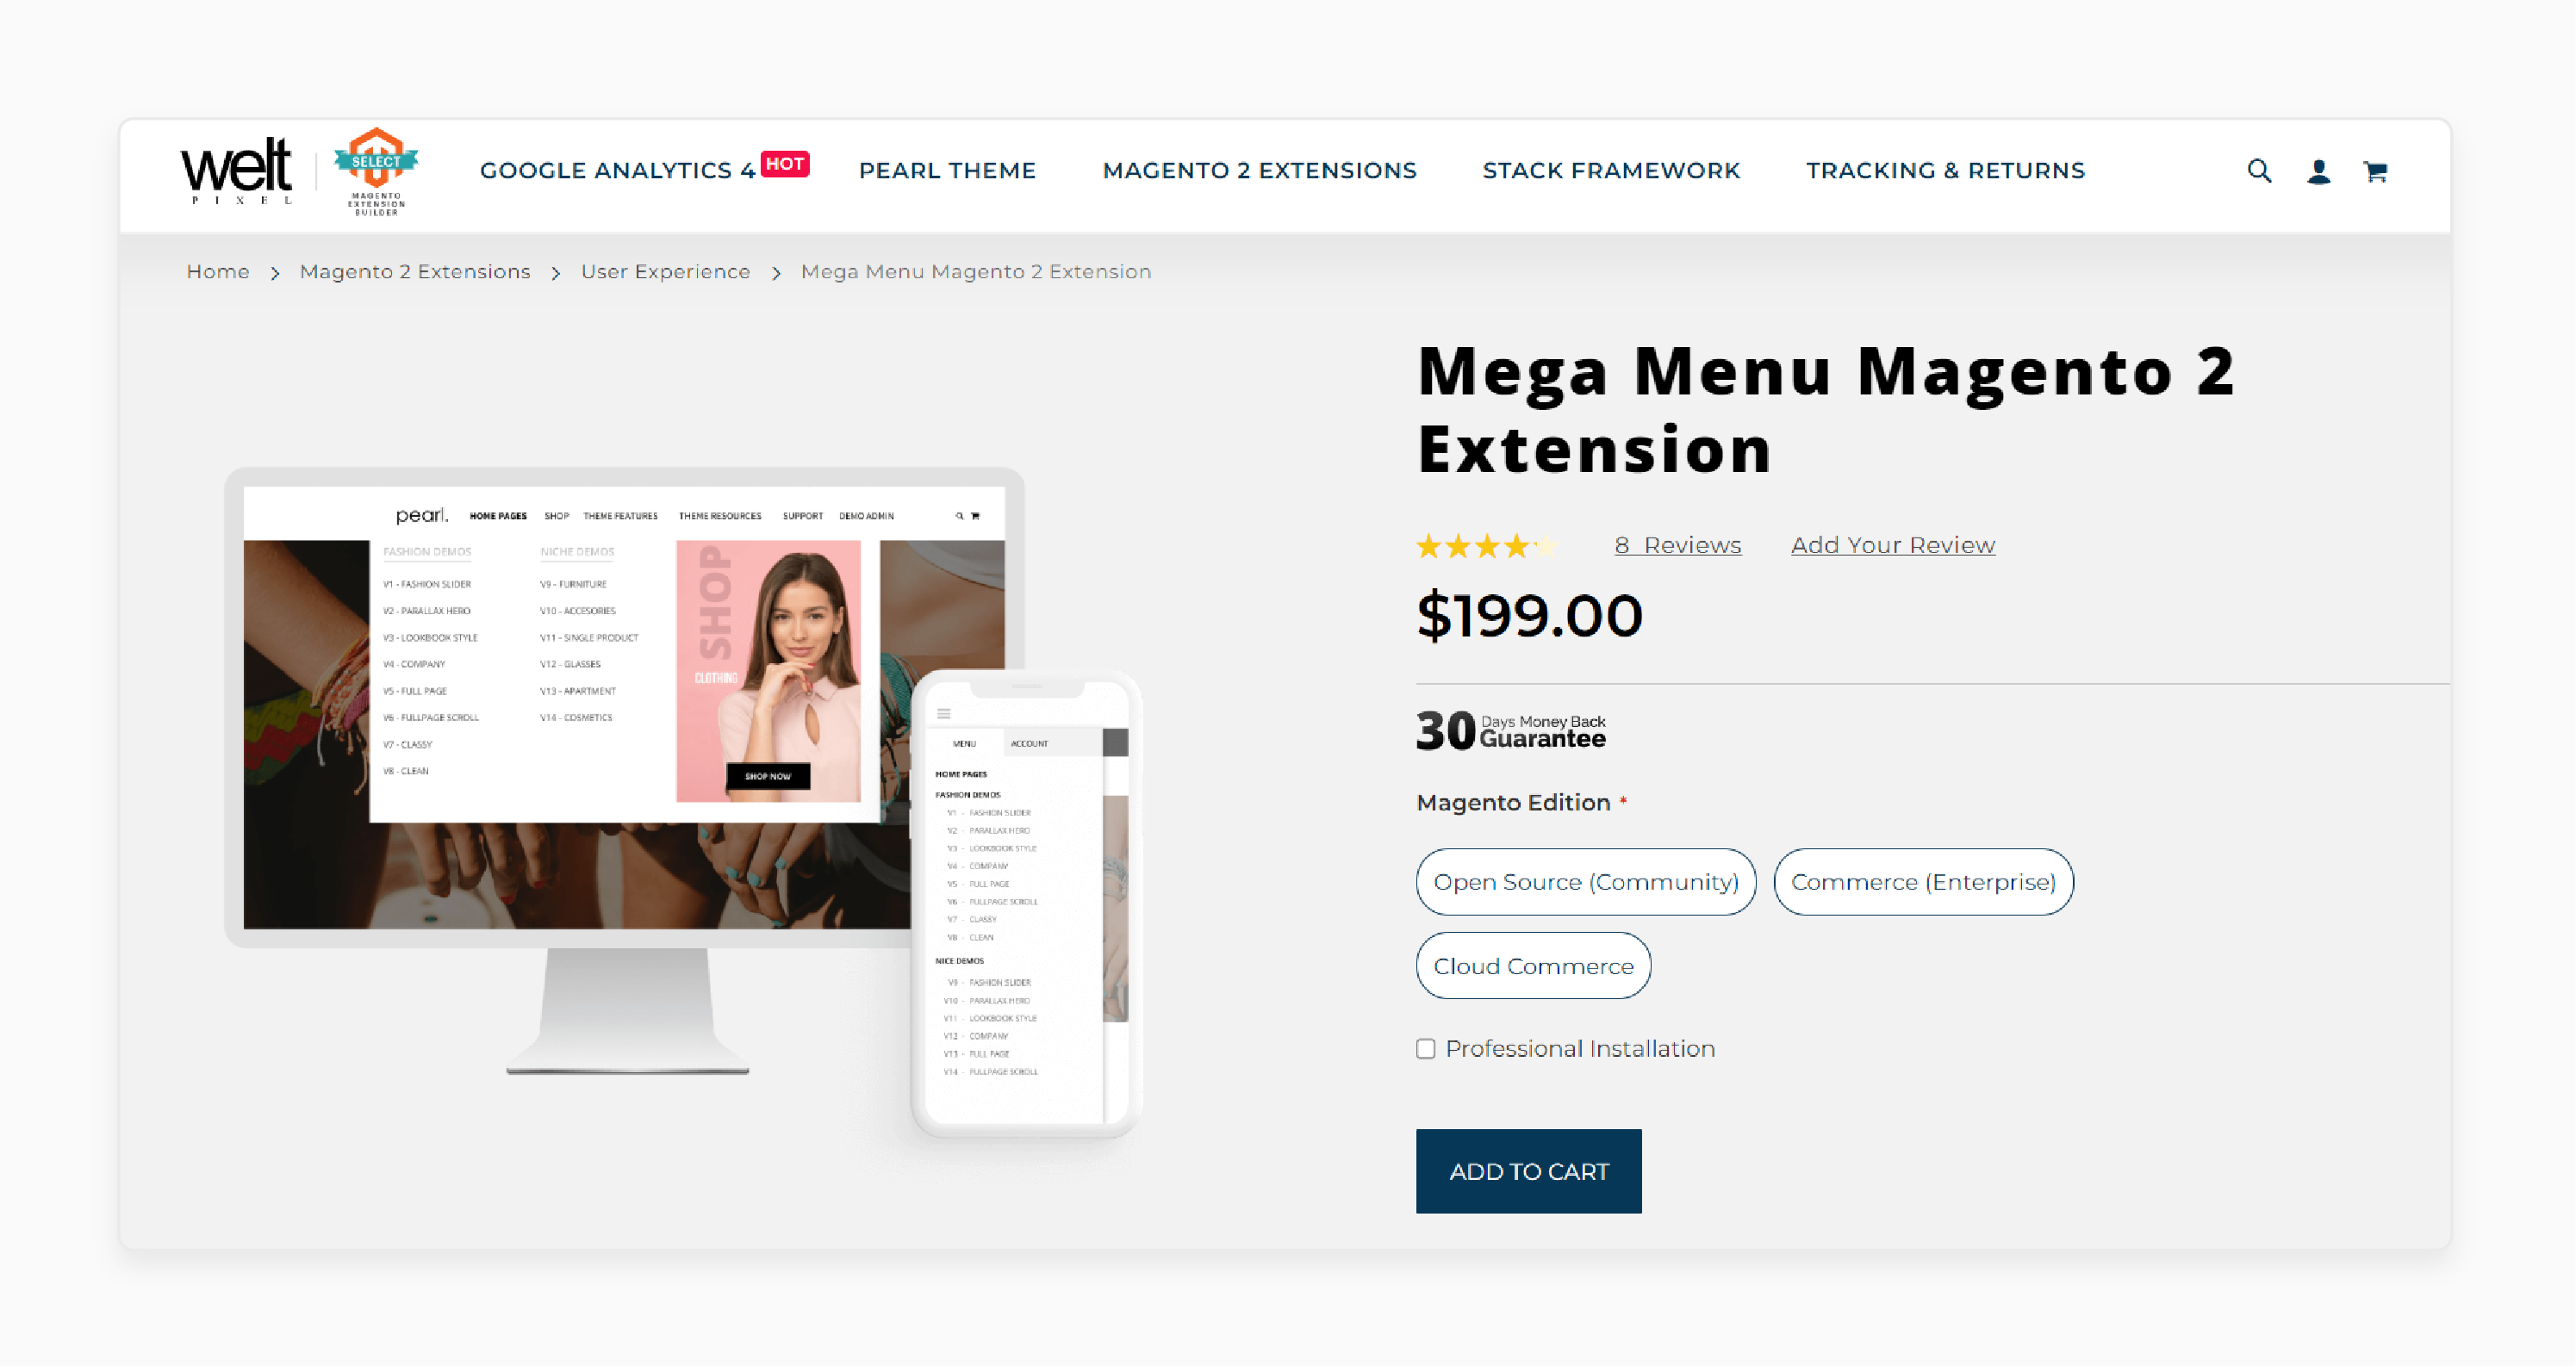This screenshot has height=1366, width=2576.
Task: Navigate to Magento 2 Extensions menu
Action: pos(1260,171)
